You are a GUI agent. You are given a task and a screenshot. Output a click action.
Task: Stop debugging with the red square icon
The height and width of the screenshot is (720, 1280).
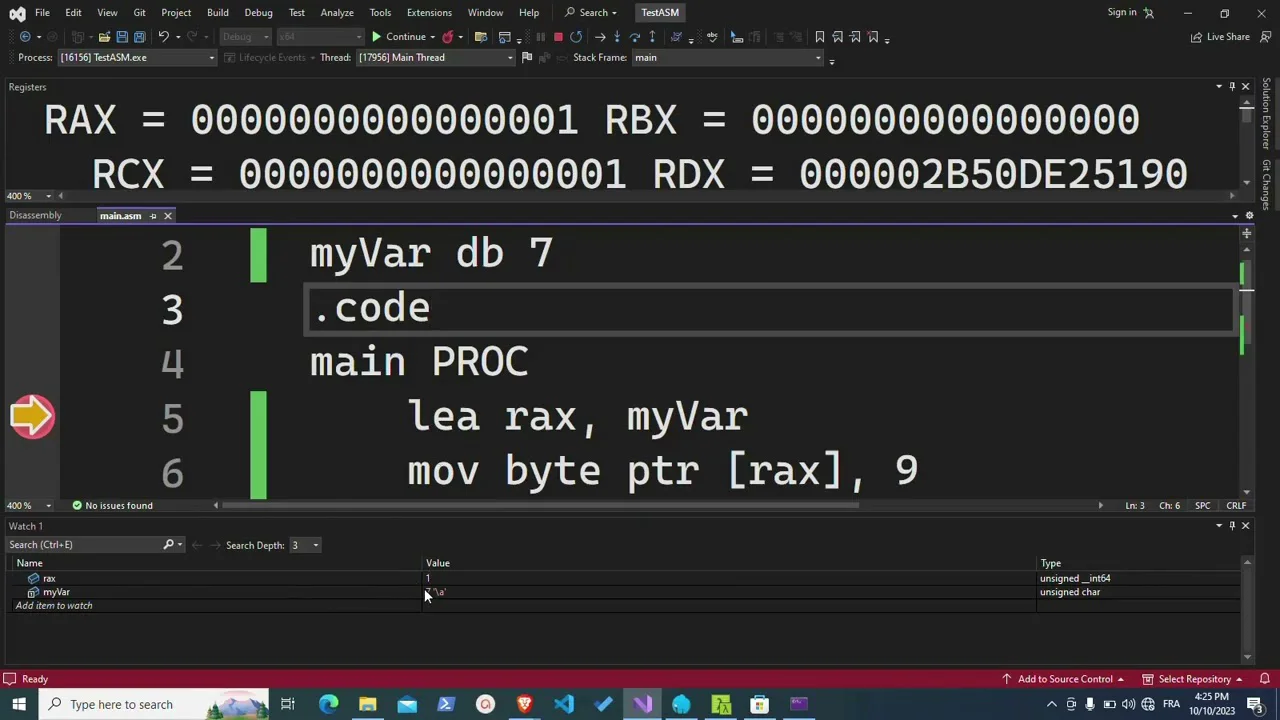(558, 37)
